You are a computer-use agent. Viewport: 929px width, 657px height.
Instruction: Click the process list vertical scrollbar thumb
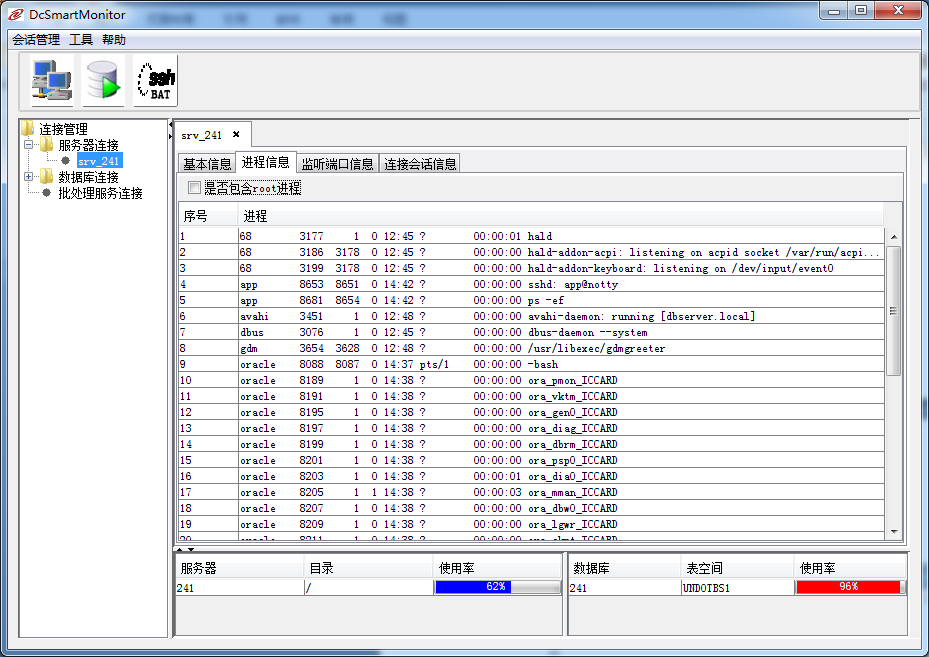coord(893,310)
